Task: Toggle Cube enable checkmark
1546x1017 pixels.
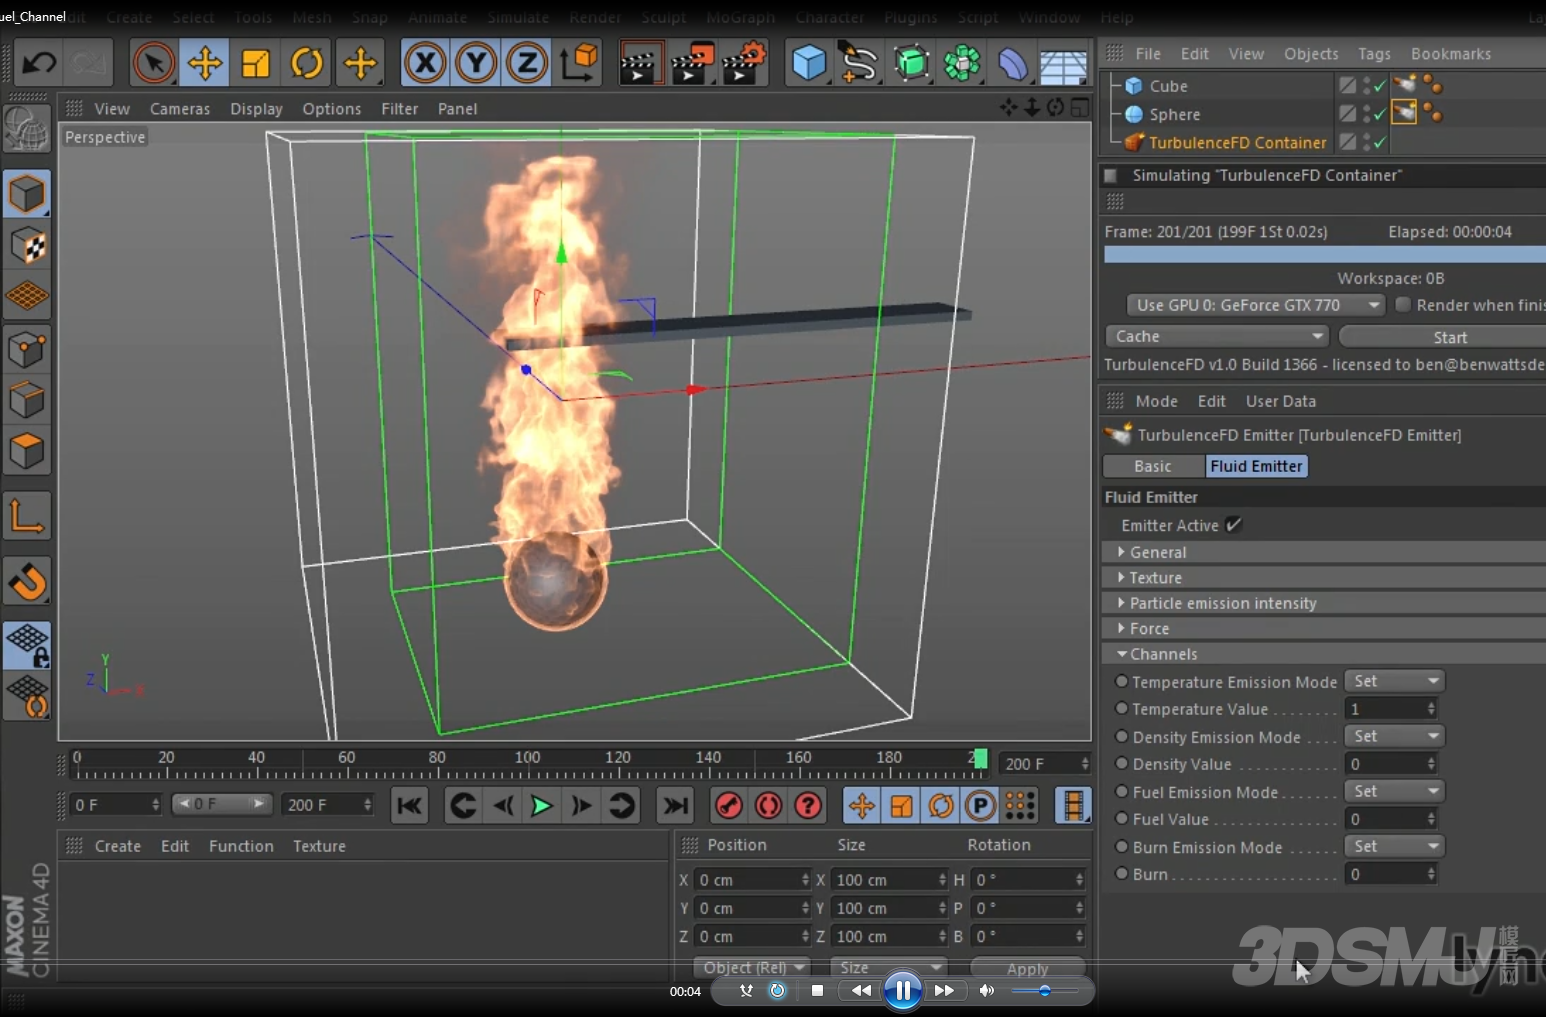Action: click(x=1380, y=86)
